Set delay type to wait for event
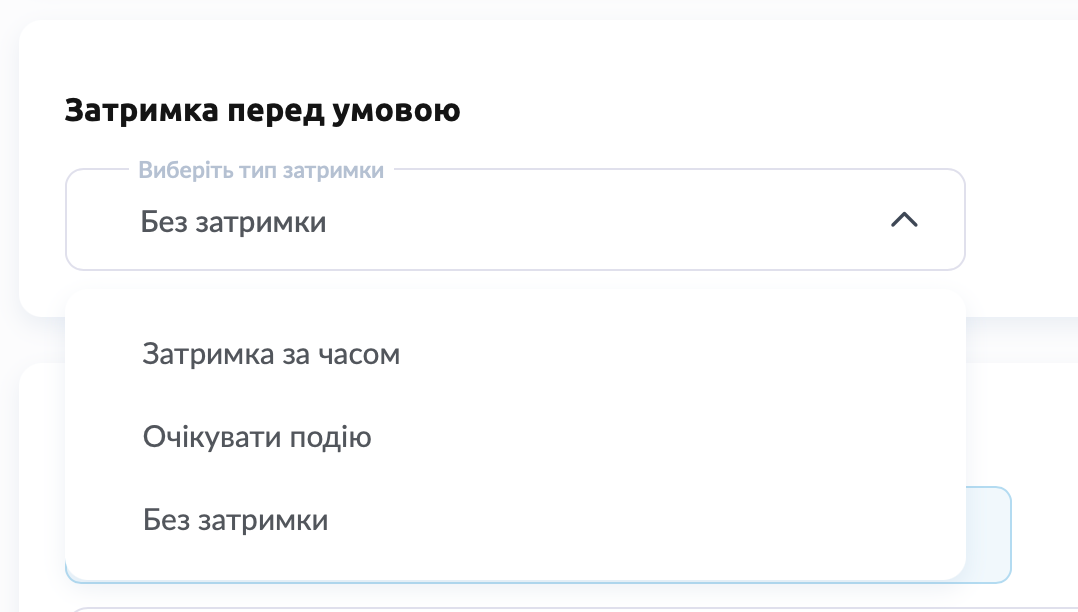The width and height of the screenshot is (1078, 612). tap(257, 437)
